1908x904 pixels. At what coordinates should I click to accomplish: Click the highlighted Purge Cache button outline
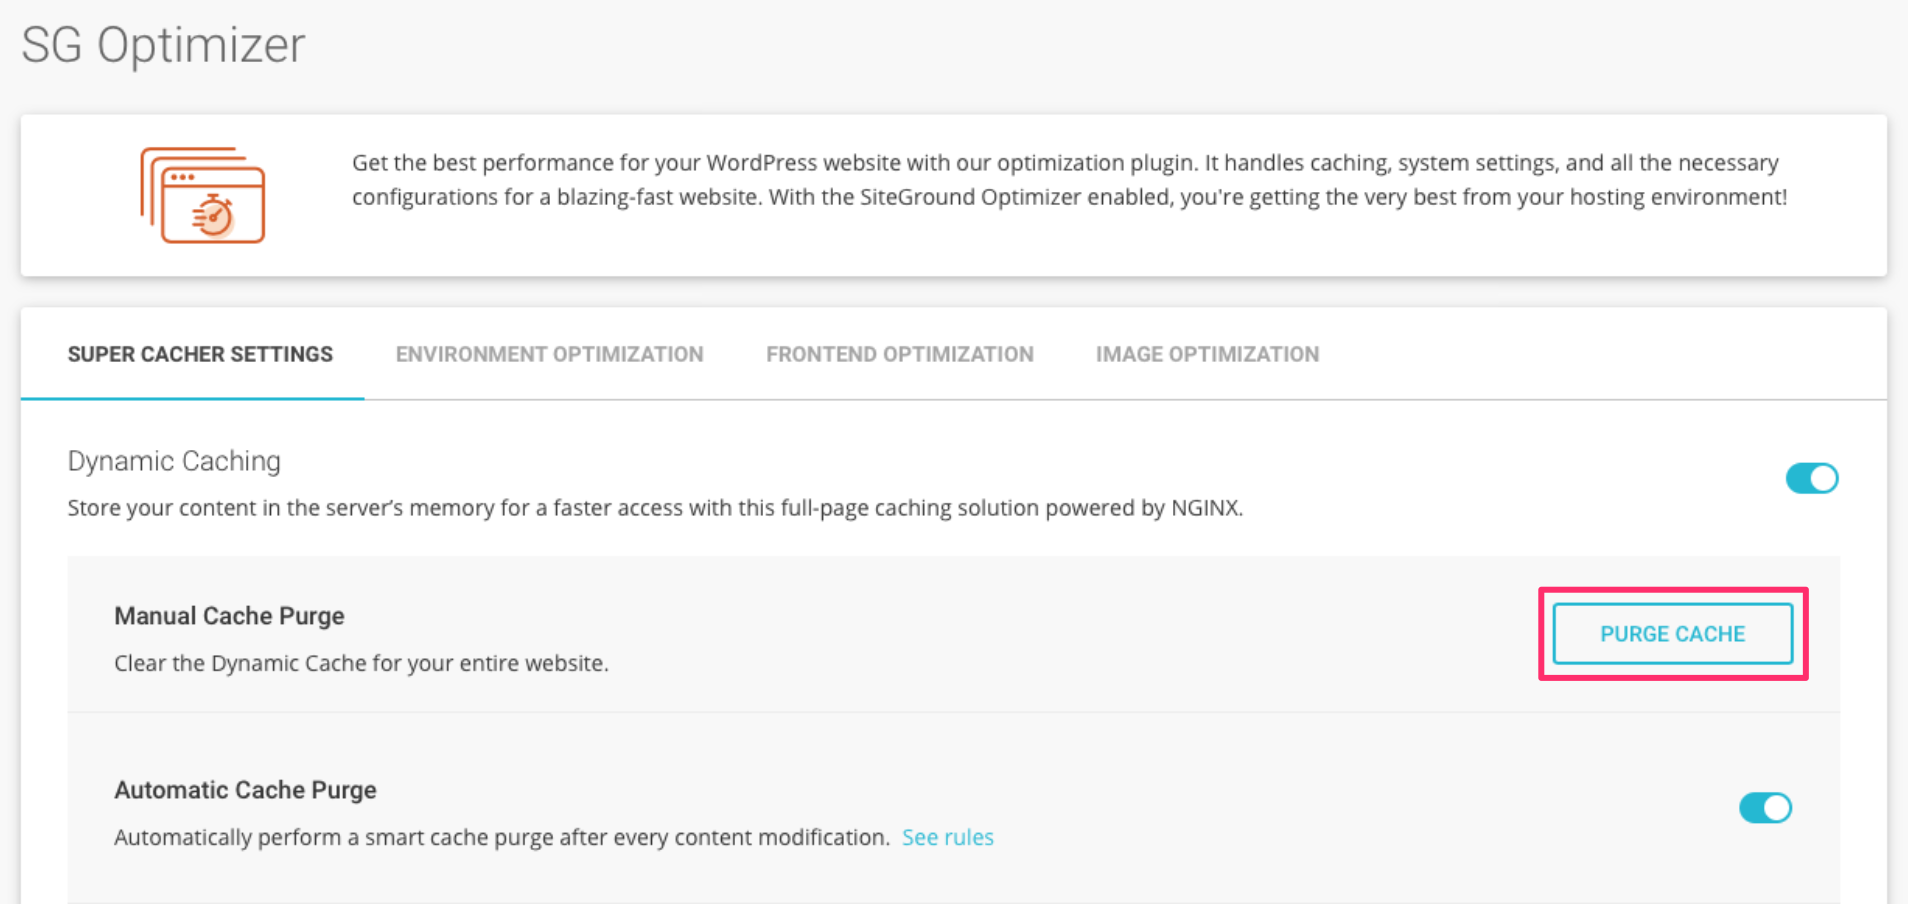click(x=1671, y=633)
